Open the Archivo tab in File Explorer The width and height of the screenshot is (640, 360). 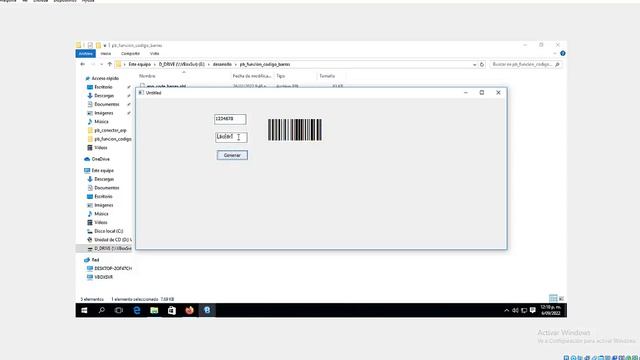pyautogui.click(x=85, y=53)
